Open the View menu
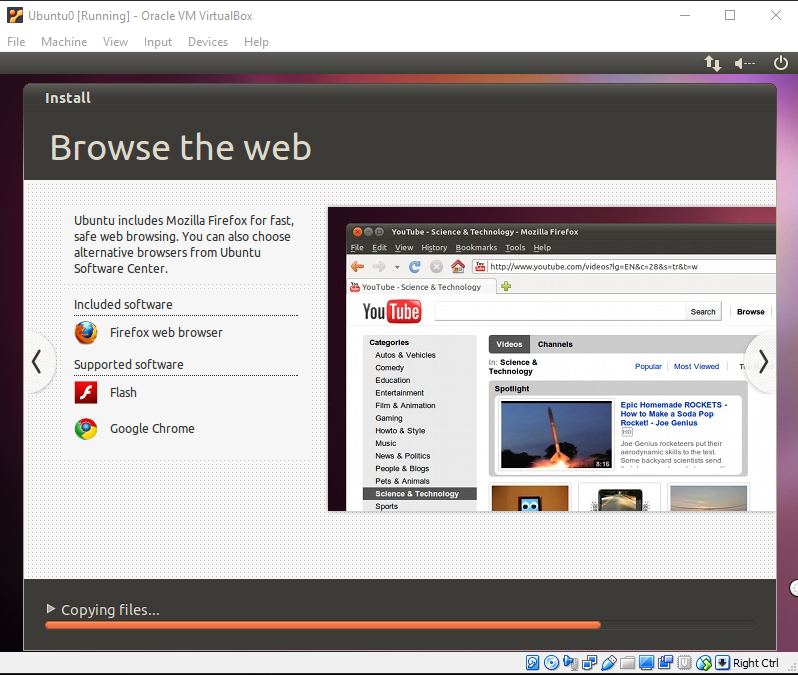The width and height of the screenshot is (798, 675). [115, 42]
